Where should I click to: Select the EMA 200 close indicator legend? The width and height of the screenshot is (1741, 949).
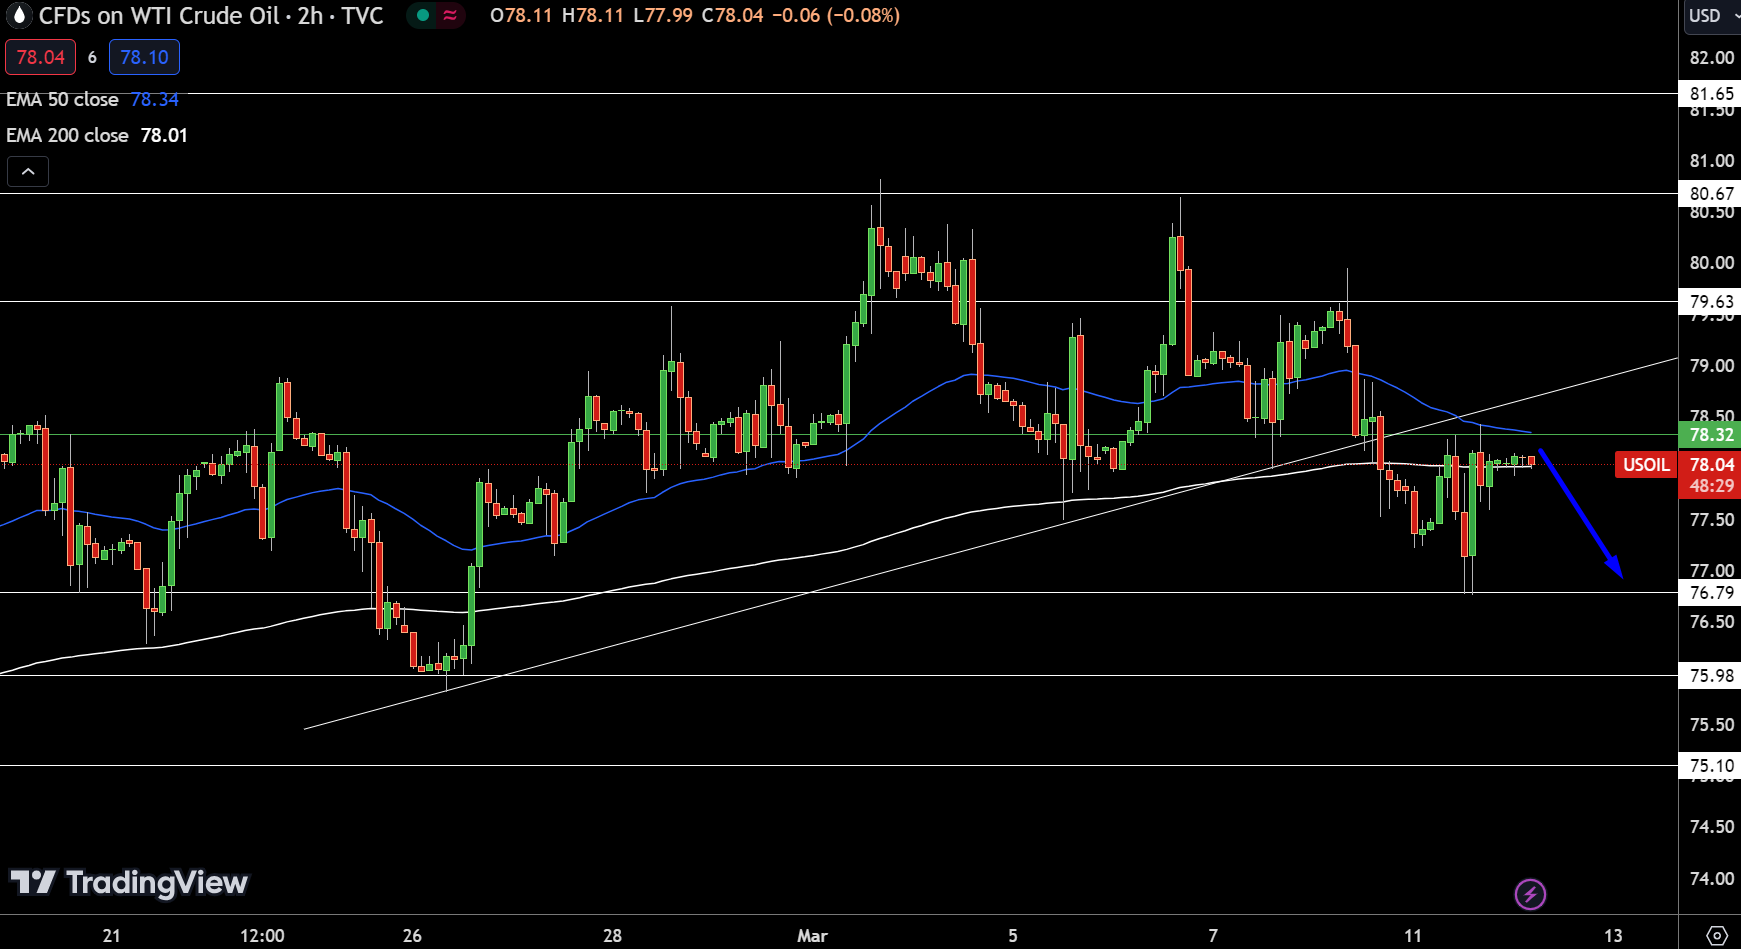tap(67, 135)
